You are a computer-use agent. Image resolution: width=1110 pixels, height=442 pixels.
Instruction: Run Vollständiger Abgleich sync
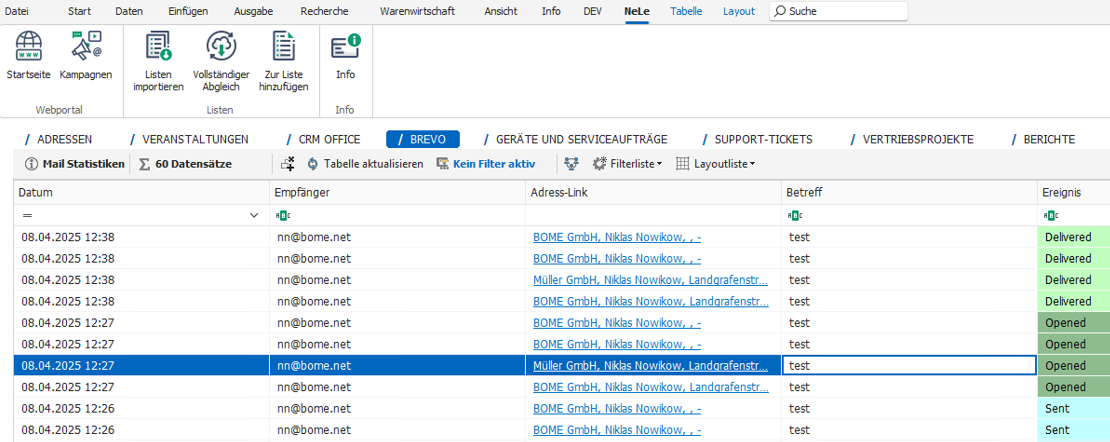coord(221,45)
